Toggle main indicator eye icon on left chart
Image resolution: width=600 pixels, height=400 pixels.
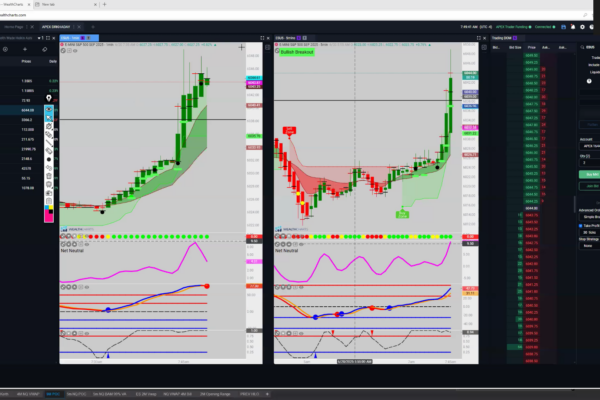pos(75,51)
